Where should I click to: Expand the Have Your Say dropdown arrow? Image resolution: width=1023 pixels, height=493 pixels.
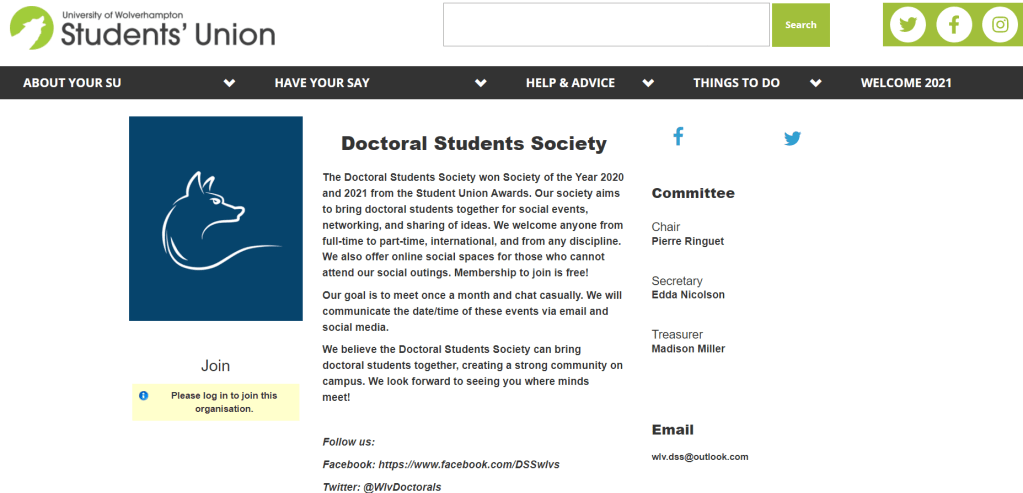[x=481, y=83]
